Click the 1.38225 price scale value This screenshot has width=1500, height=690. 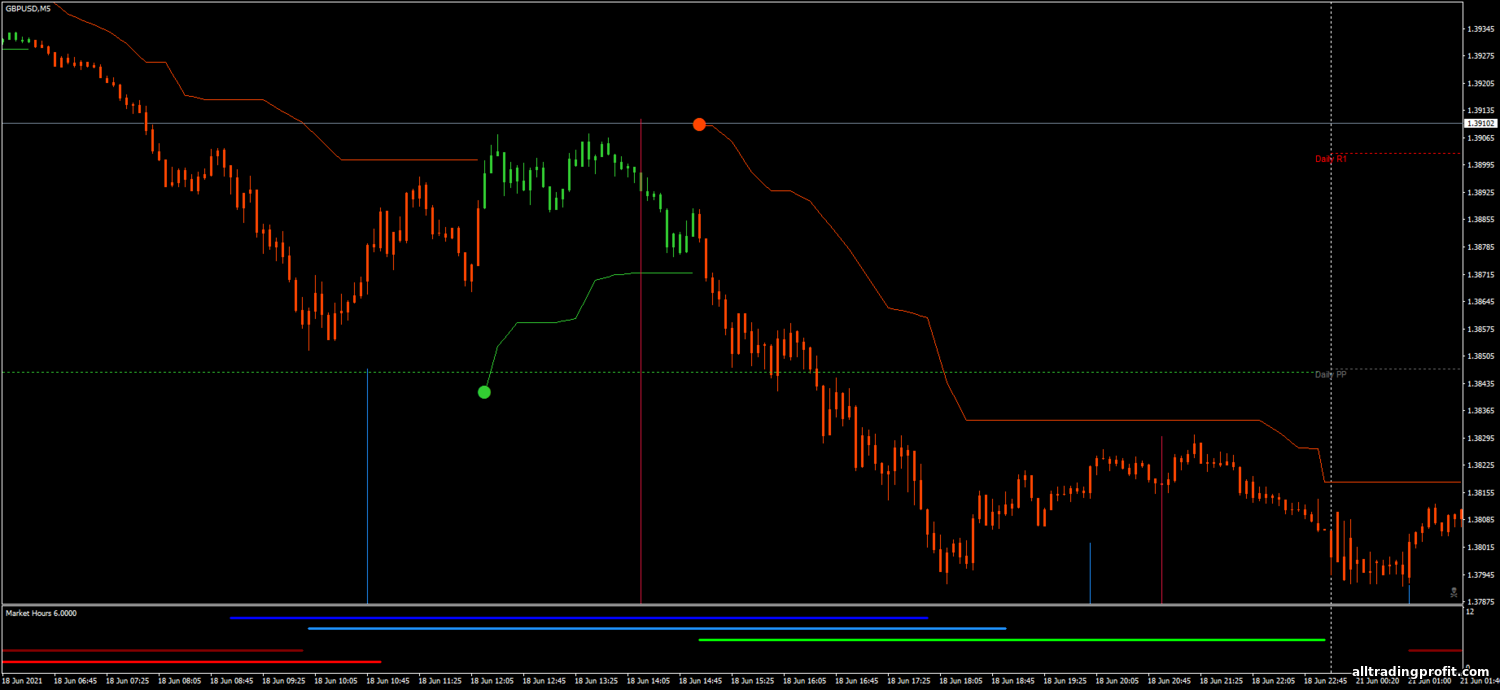point(1481,466)
